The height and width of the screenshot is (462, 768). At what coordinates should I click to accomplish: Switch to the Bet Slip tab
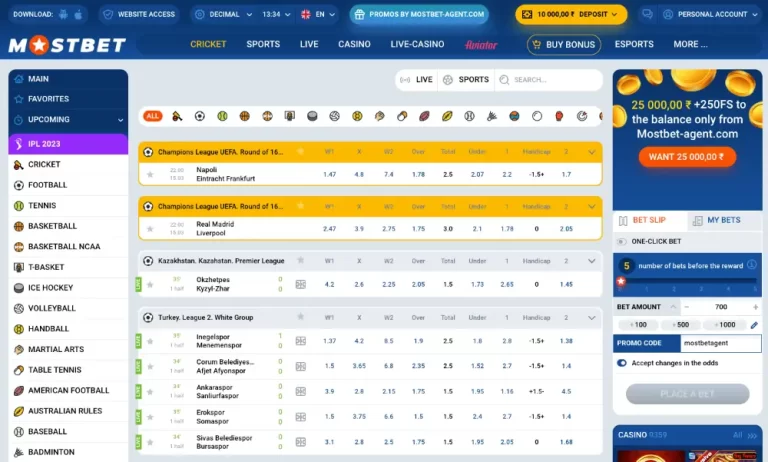(649, 220)
